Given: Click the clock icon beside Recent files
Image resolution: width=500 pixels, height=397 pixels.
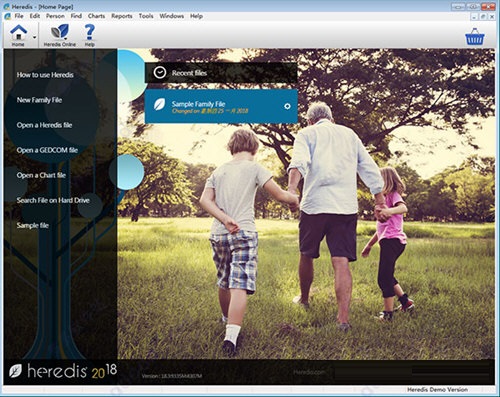Looking at the screenshot, I should tap(160, 72).
